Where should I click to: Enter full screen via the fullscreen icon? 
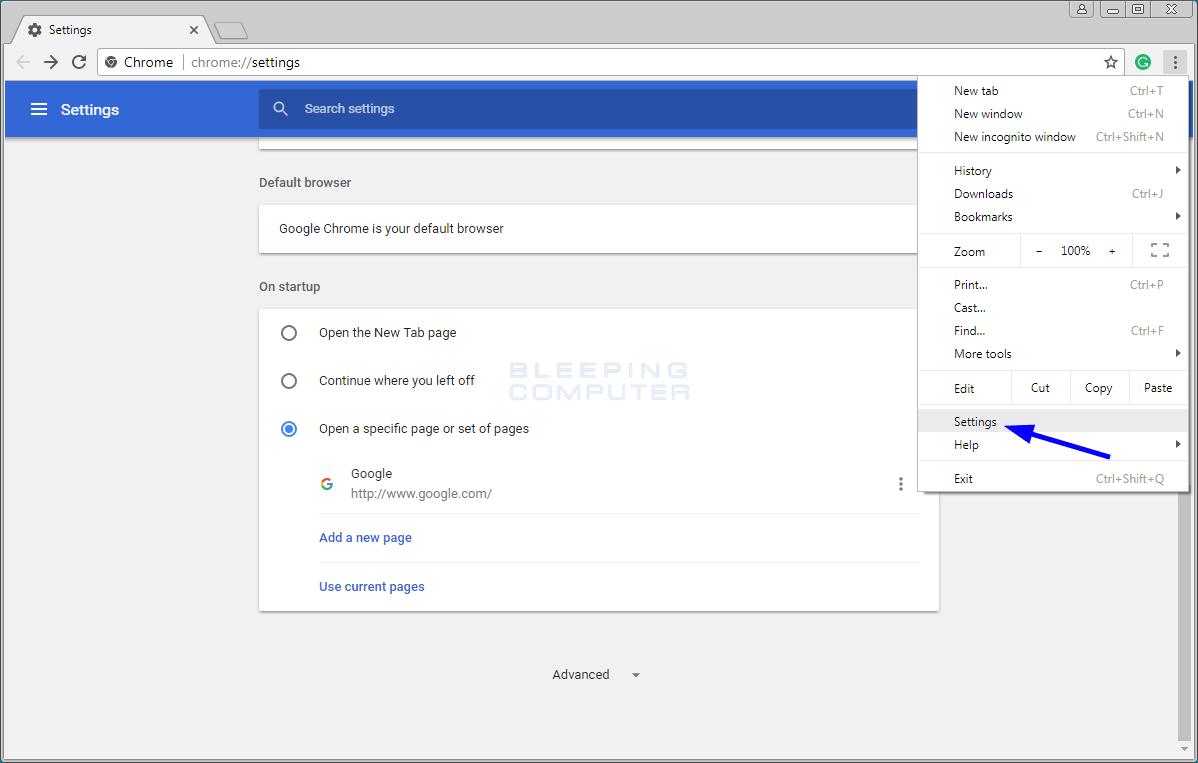pyautogui.click(x=1159, y=251)
